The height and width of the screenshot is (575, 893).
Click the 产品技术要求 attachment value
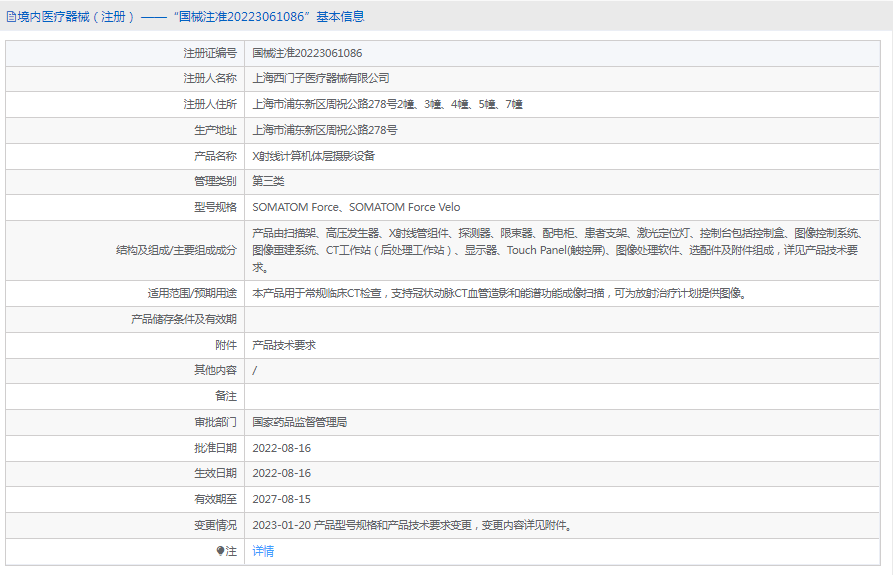pos(284,345)
